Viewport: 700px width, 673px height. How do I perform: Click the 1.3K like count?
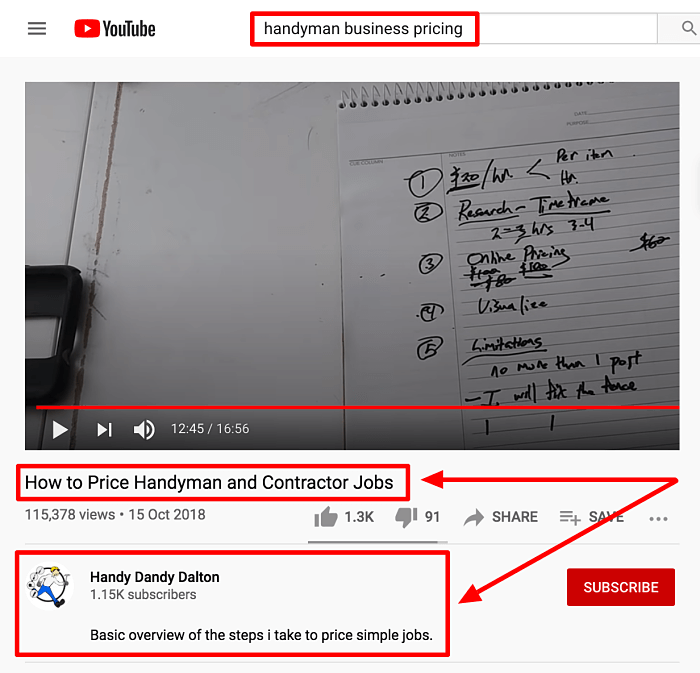(x=358, y=517)
